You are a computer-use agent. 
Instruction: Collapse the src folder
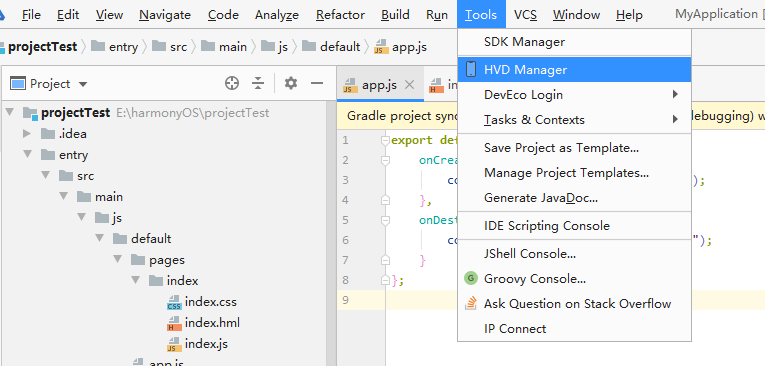pyautogui.click(x=46, y=175)
